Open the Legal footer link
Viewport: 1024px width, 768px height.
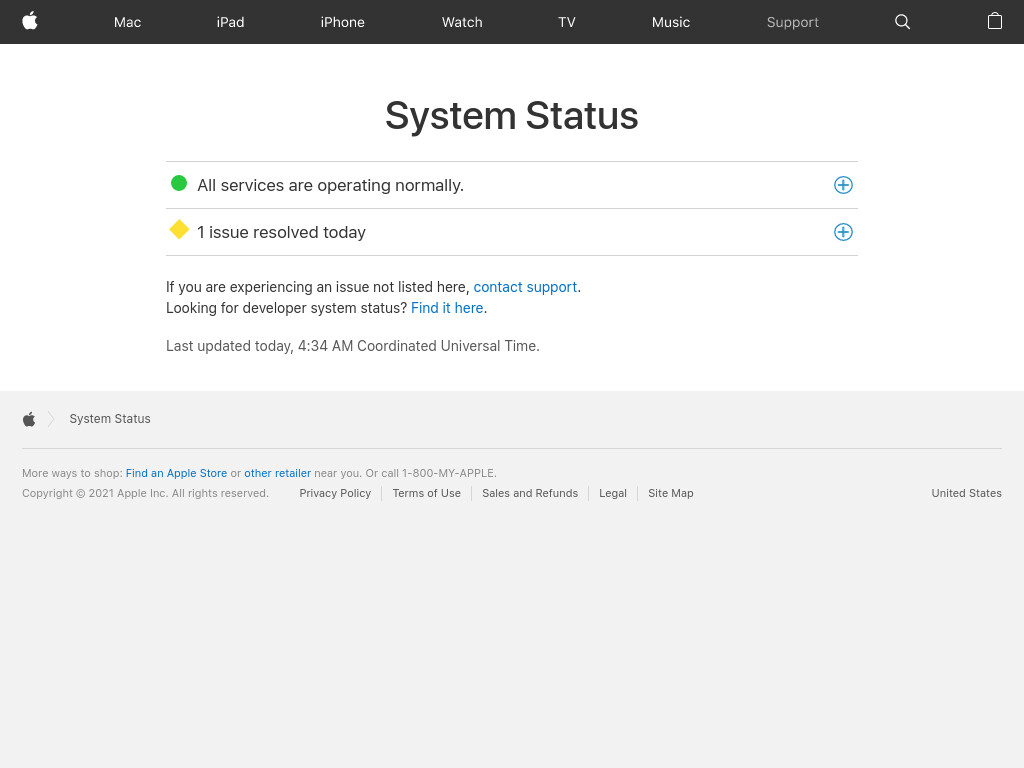tap(613, 493)
